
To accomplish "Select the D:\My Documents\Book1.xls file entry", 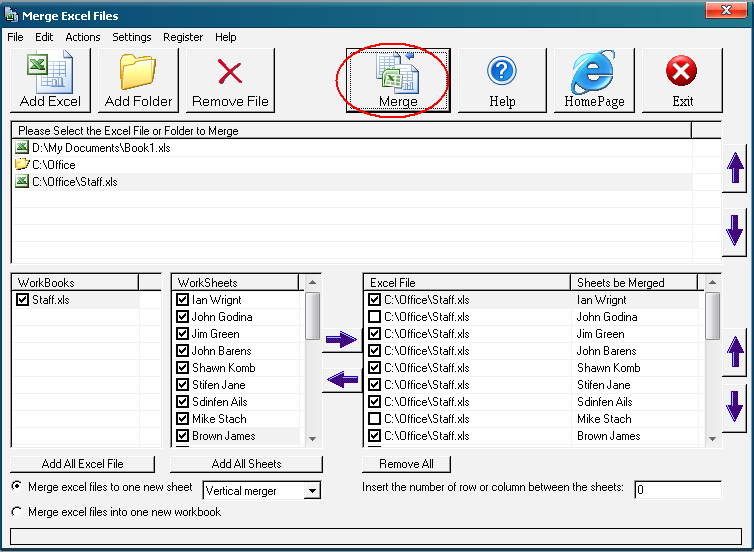I will (88, 148).
